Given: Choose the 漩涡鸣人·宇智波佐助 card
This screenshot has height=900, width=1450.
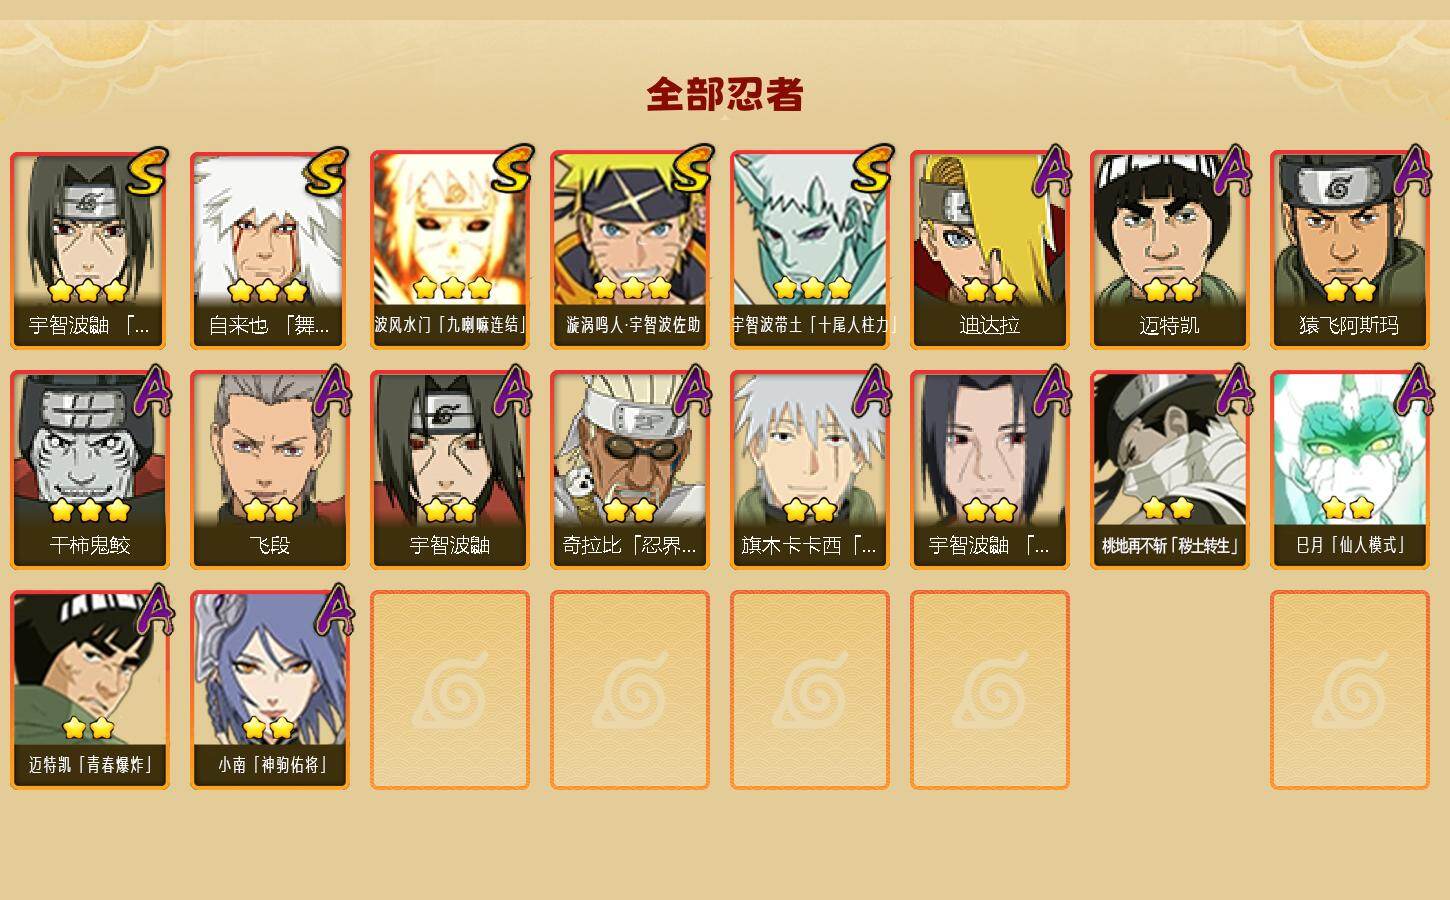Looking at the screenshot, I should pyautogui.click(x=630, y=250).
